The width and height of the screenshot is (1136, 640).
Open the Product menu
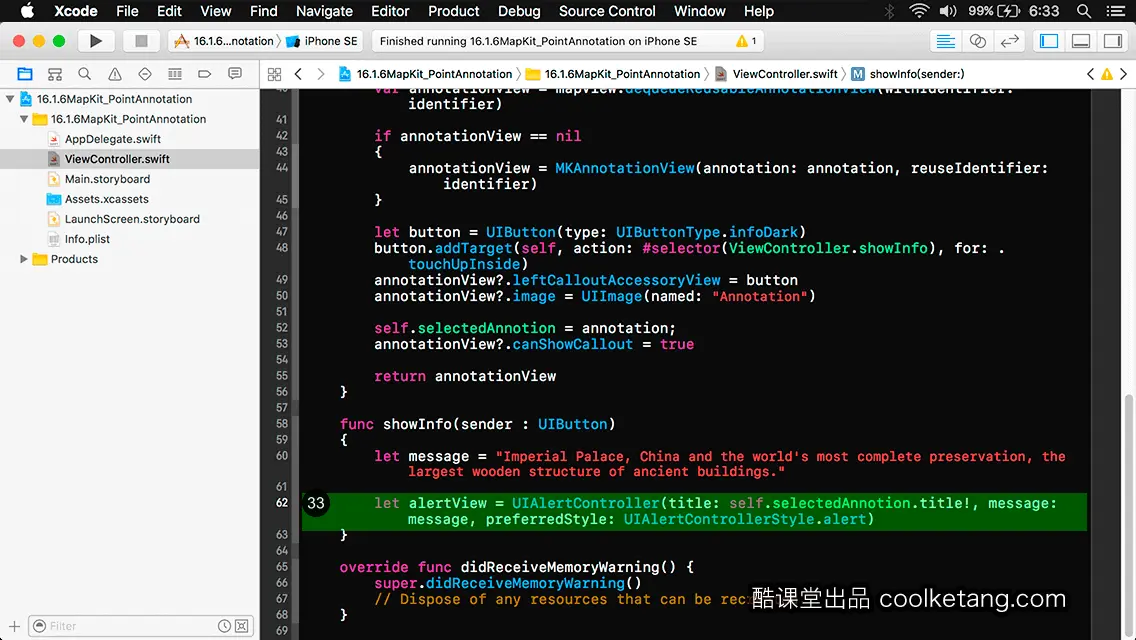(454, 11)
